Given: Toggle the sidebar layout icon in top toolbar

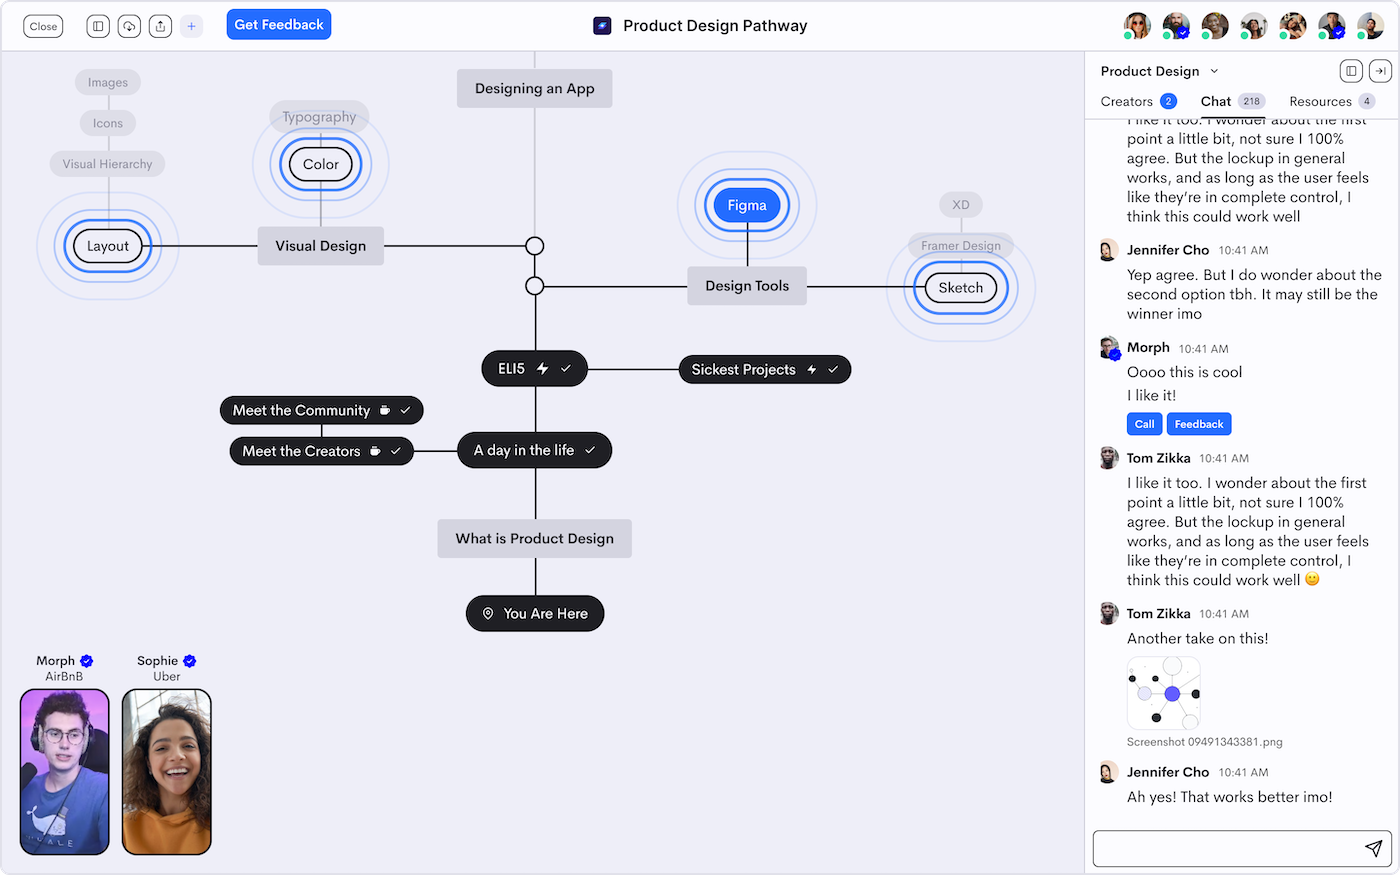Looking at the screenshot, I should click(x=98, y=26).
